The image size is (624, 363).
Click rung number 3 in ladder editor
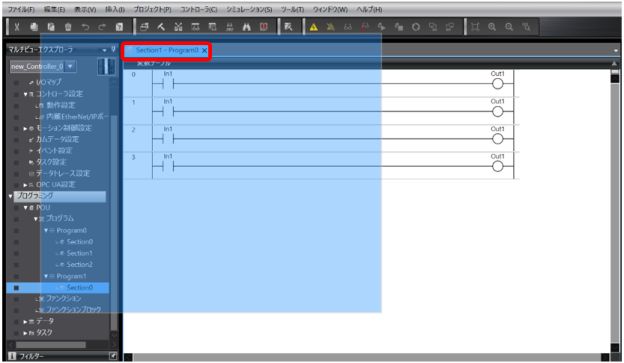tap(133, 157)
